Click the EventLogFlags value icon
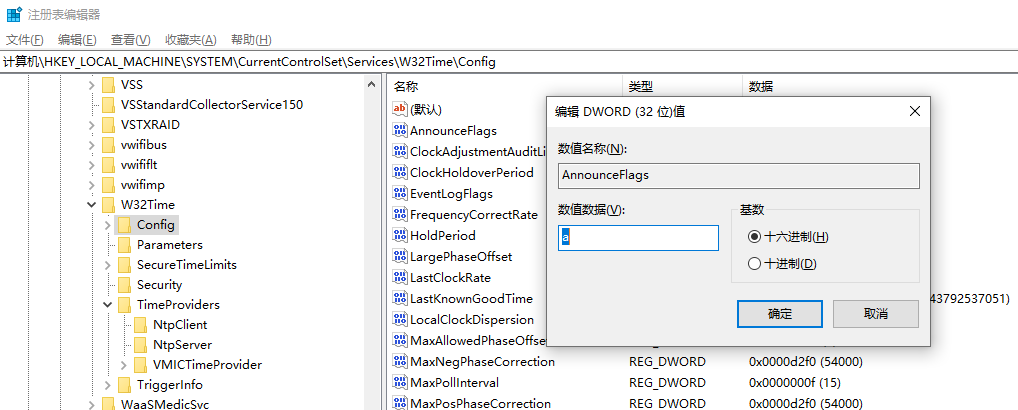This screenshot has height=410, width=1018. (x=400, y=193)
